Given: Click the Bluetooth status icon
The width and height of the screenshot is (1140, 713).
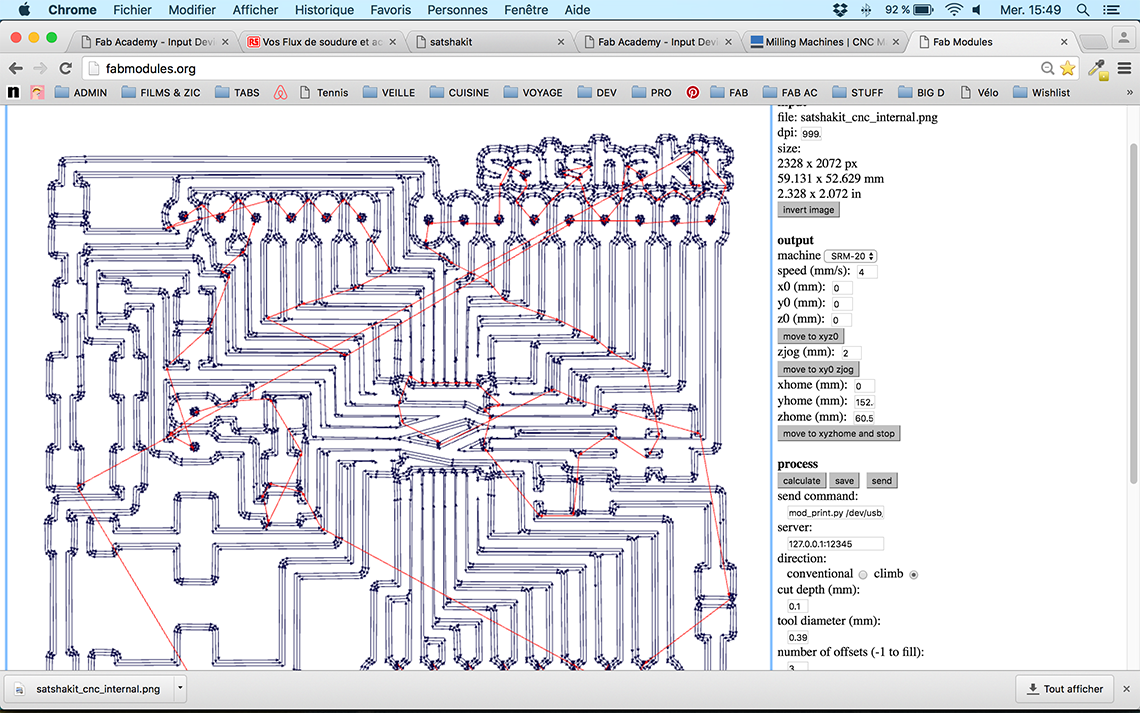Looking at the screenshot, I should pos(865,9).
